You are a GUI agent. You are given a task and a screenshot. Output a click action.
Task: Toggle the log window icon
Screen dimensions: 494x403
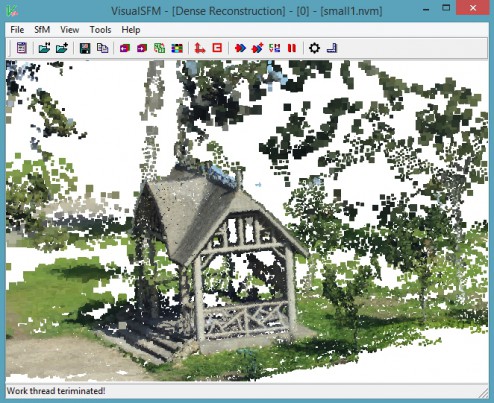coord(22,48)
